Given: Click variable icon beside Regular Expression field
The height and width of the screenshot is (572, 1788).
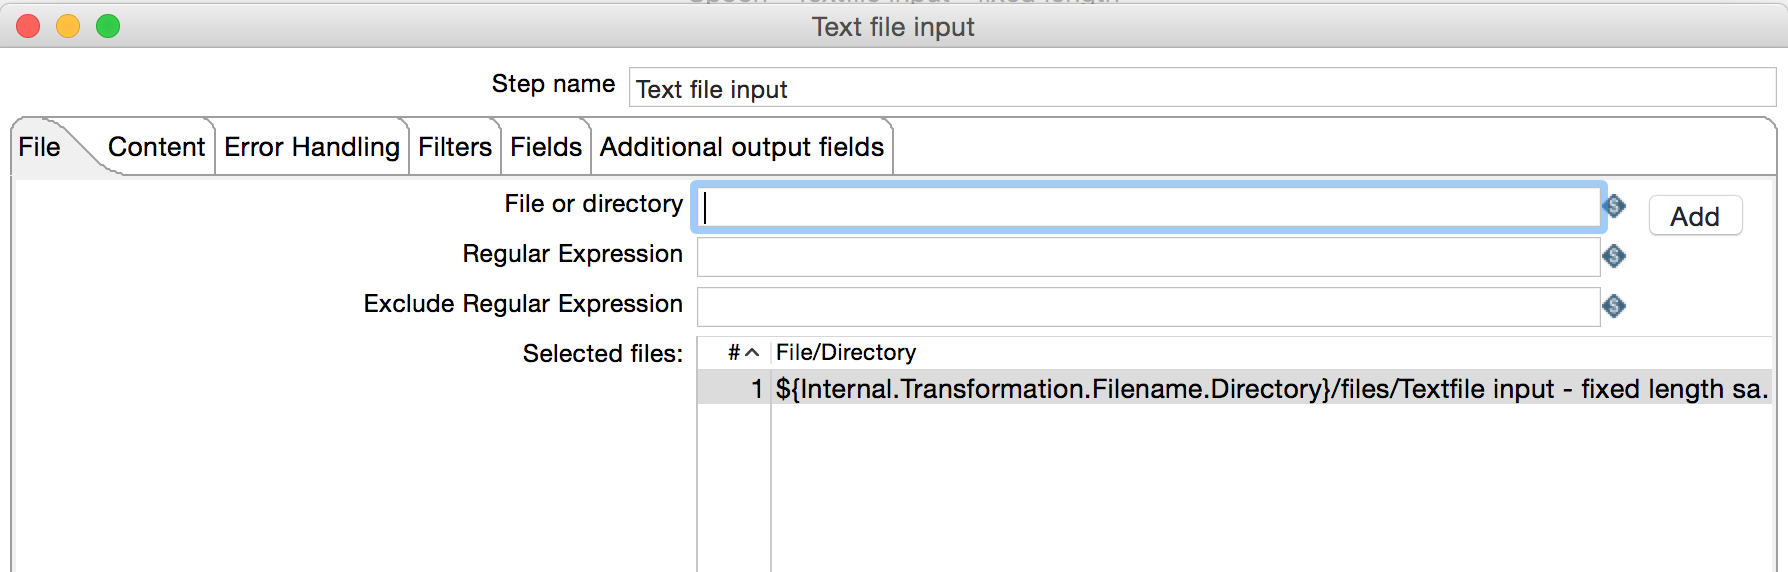Looking at the screenshot, I should (1613, 256).
